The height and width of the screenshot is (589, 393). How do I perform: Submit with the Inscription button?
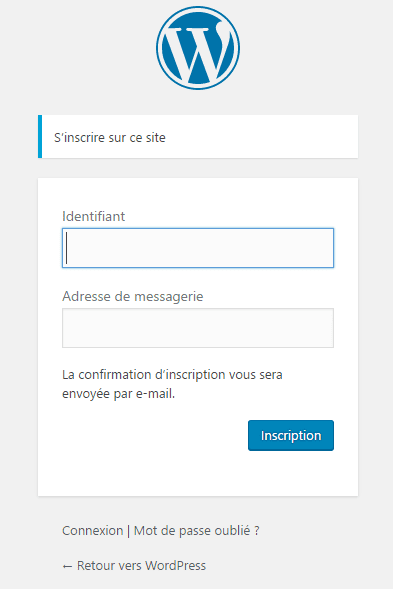pos(291,435)
